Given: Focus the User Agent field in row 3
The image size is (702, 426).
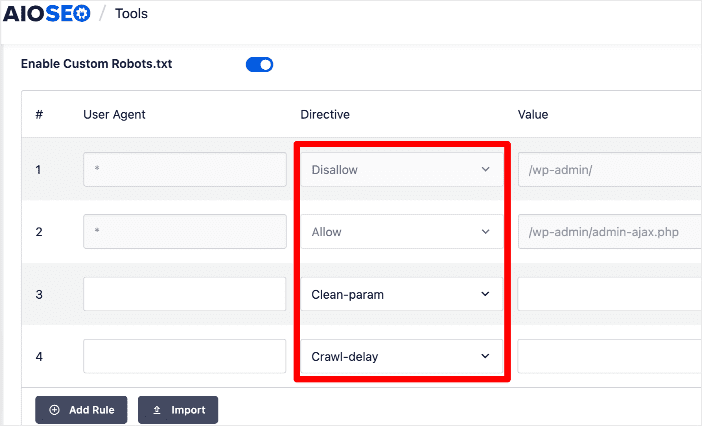Looking at the screenshot, I should pyautogui.click(x=184, y=294).
